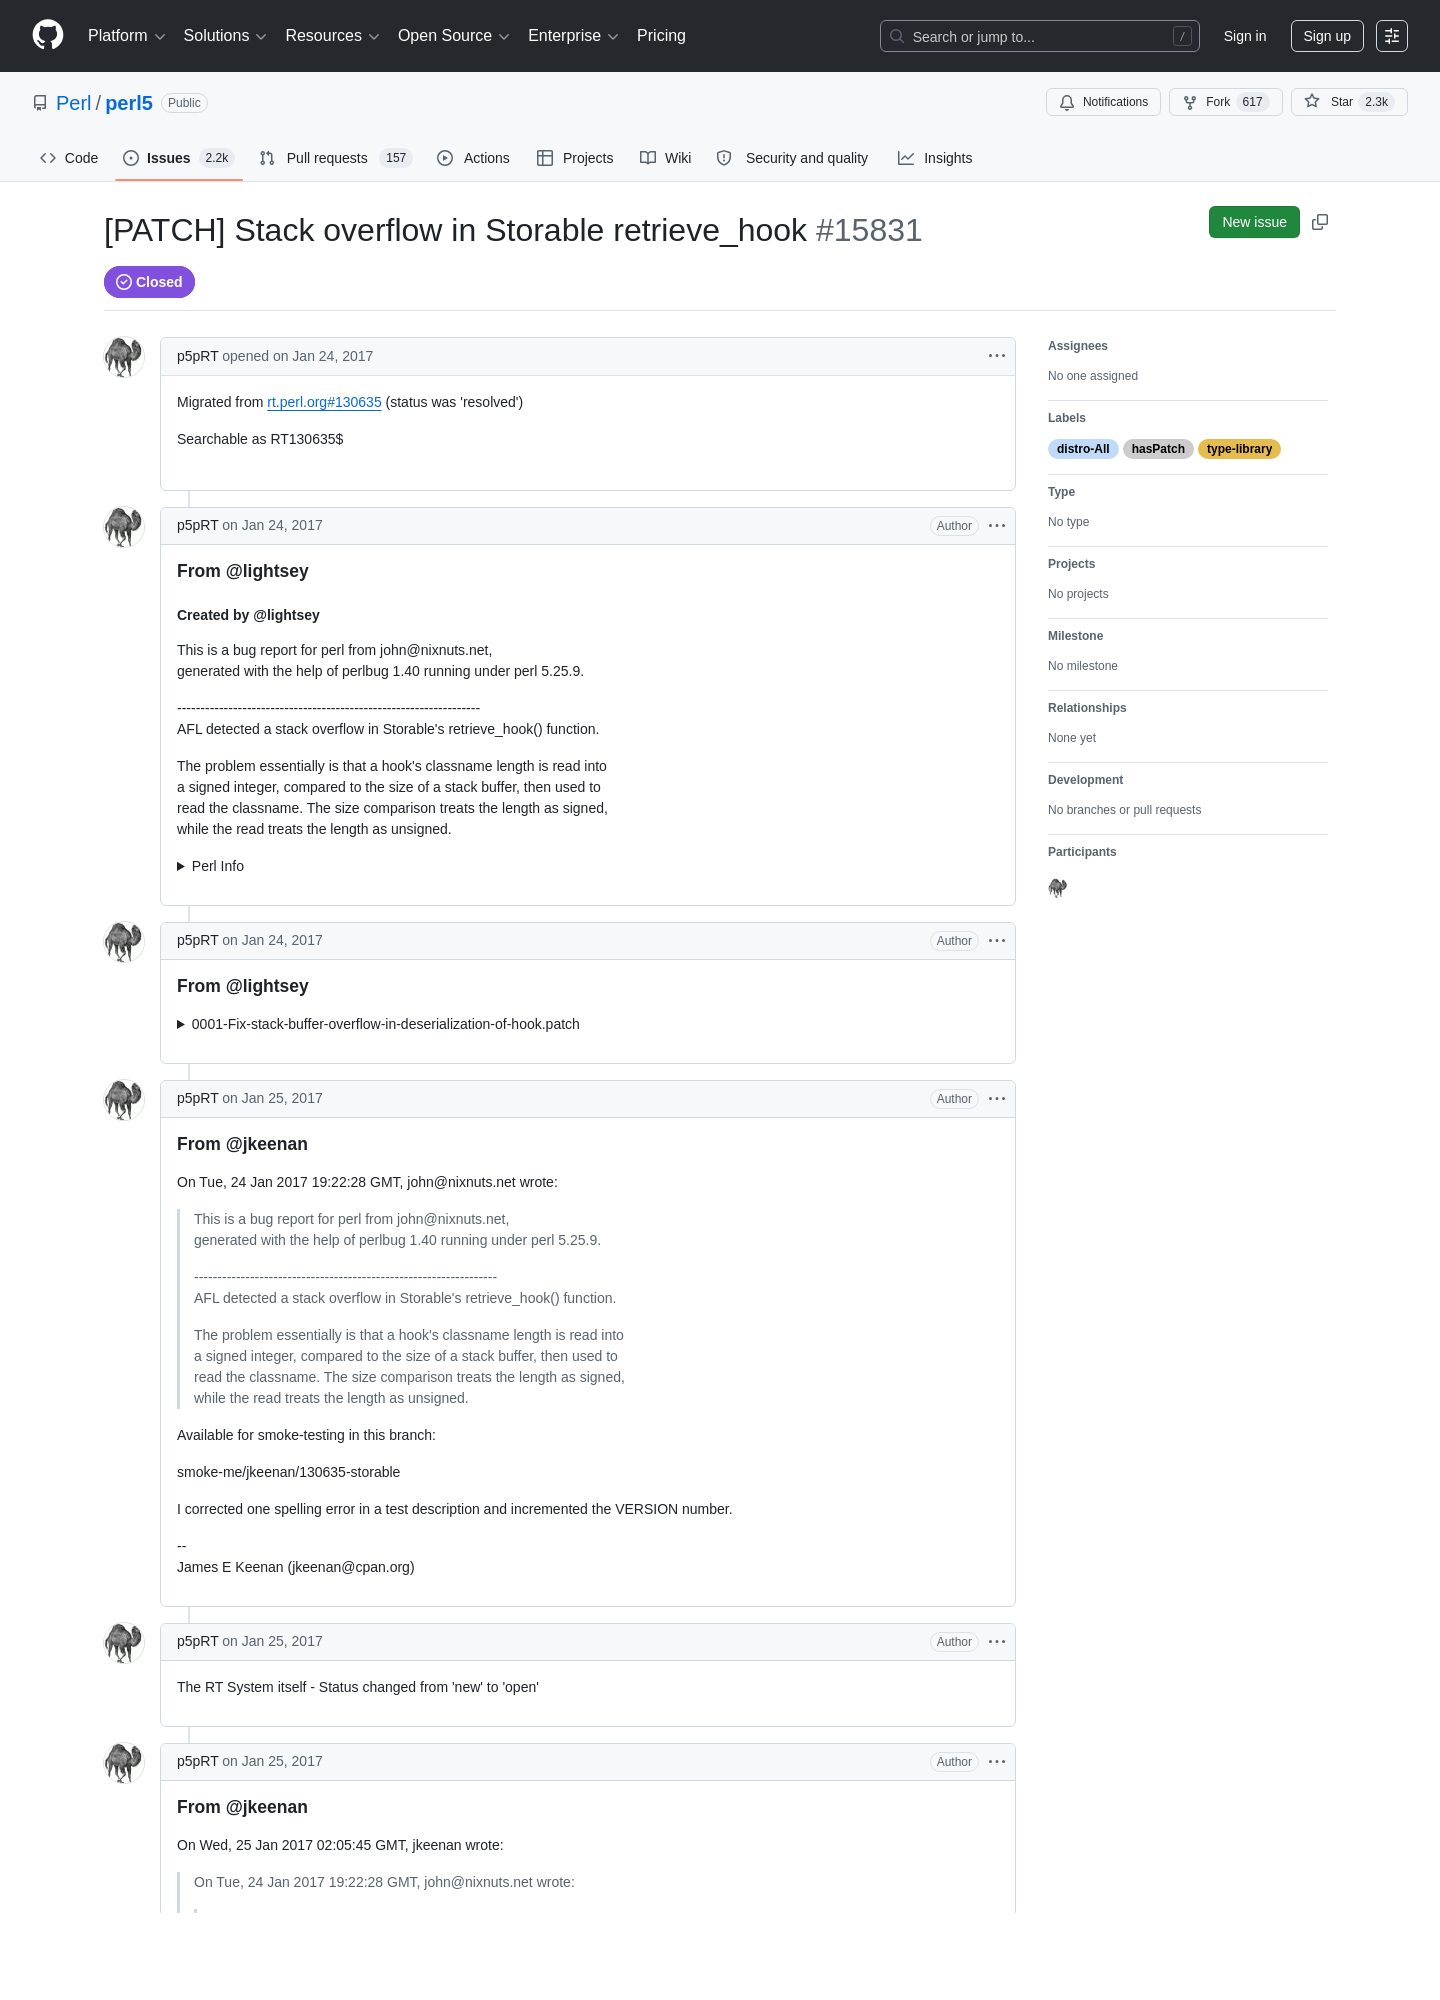Open the three-dot menu on first comment
This screenshot has height=2000, width=1440.
(997, 356)
